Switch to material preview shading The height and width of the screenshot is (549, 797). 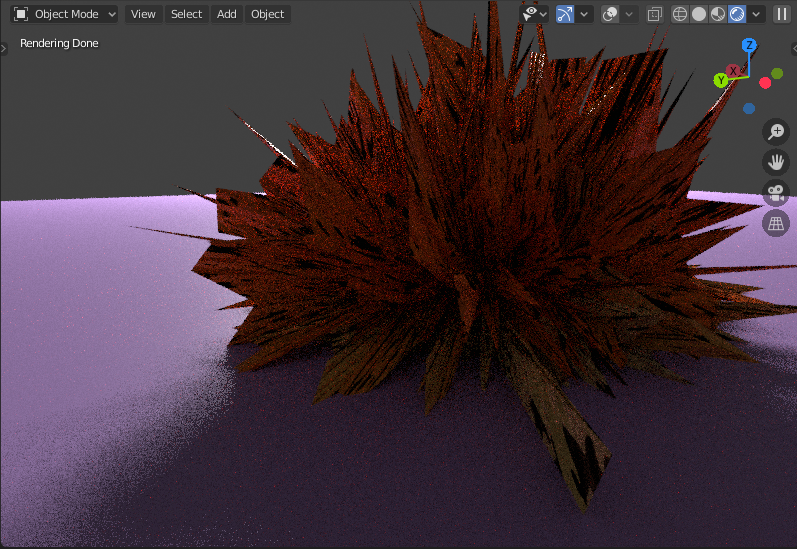point(718,14)
